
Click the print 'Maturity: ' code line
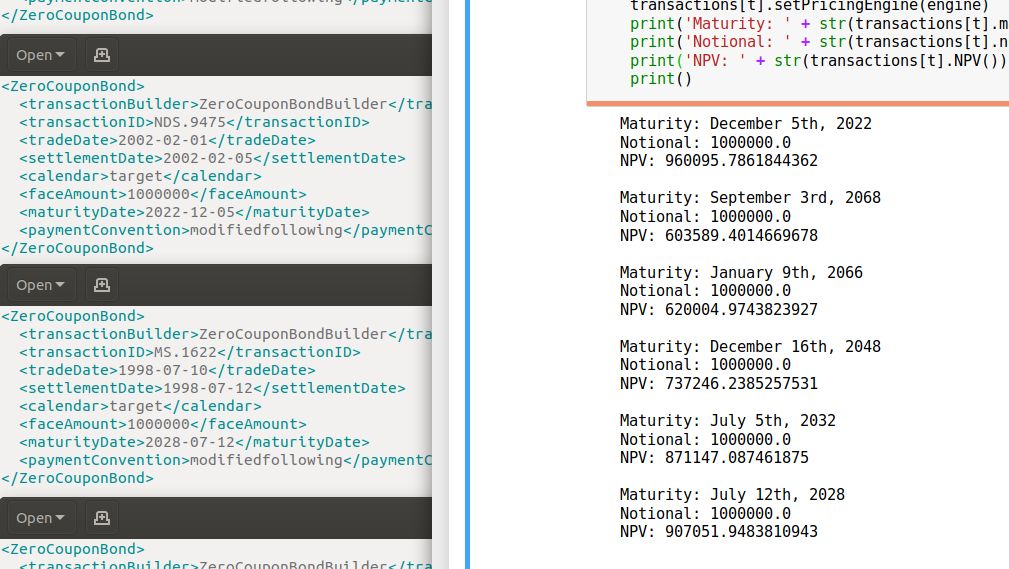[x=819, y=24]
